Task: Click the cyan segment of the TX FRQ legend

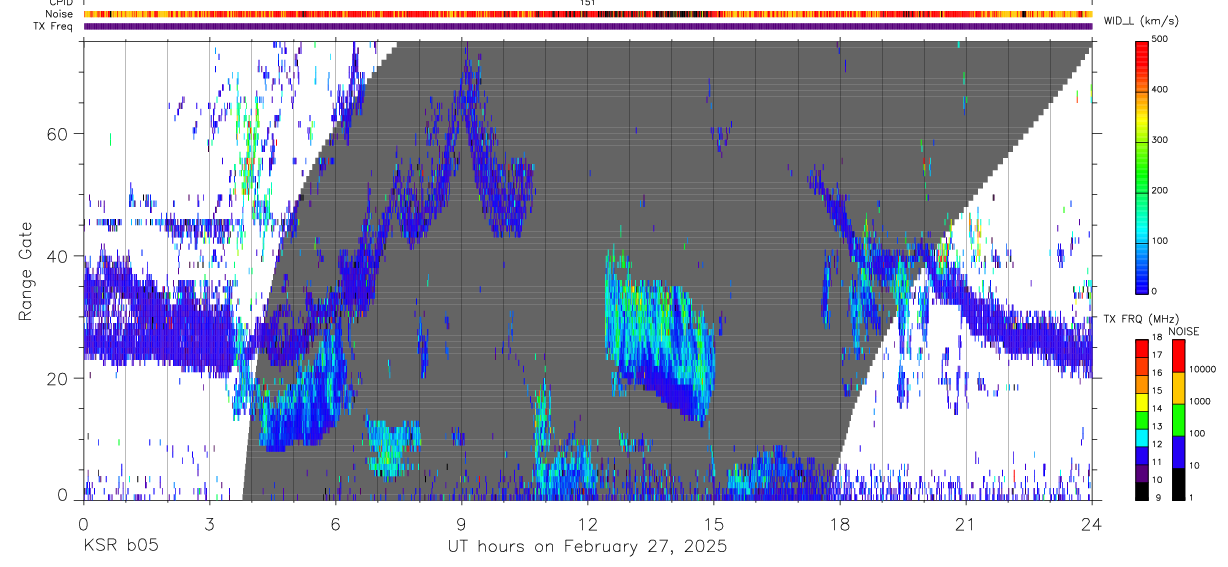Action: (x=1142, y=437)
